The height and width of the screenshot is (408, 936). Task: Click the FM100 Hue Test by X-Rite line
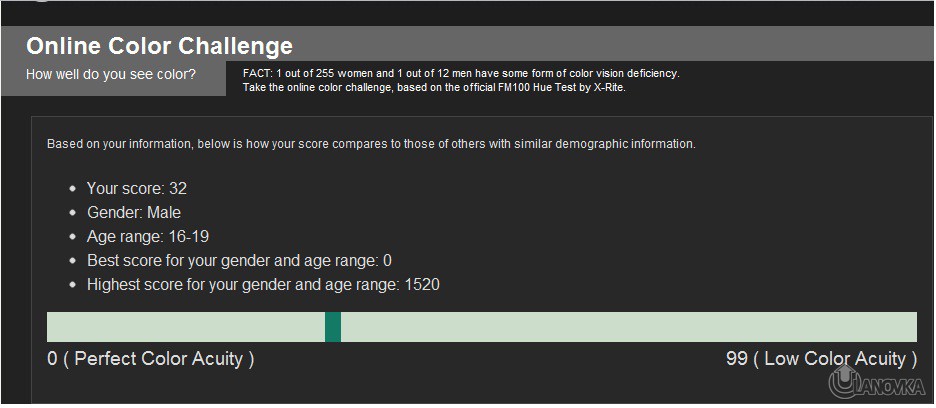coord(435,88)
